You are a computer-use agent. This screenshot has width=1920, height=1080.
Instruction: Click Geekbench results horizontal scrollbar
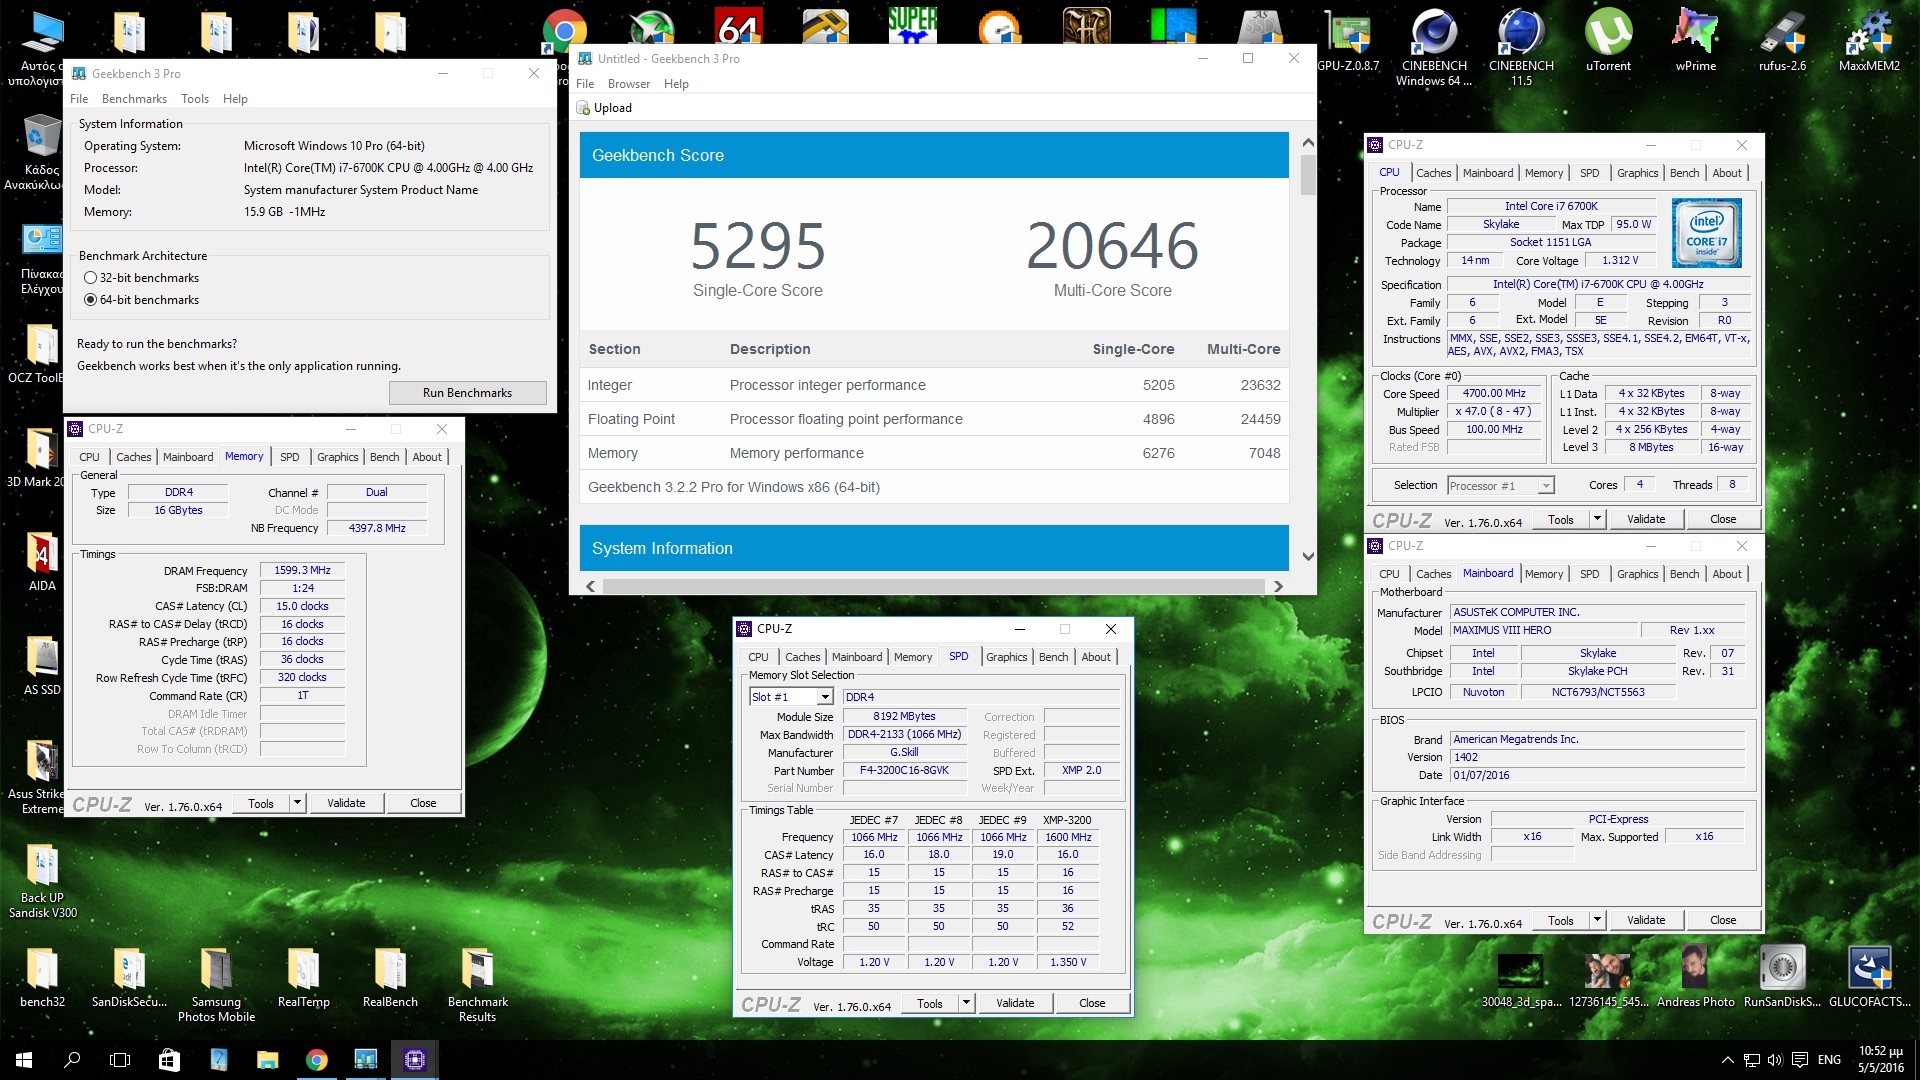933,586
